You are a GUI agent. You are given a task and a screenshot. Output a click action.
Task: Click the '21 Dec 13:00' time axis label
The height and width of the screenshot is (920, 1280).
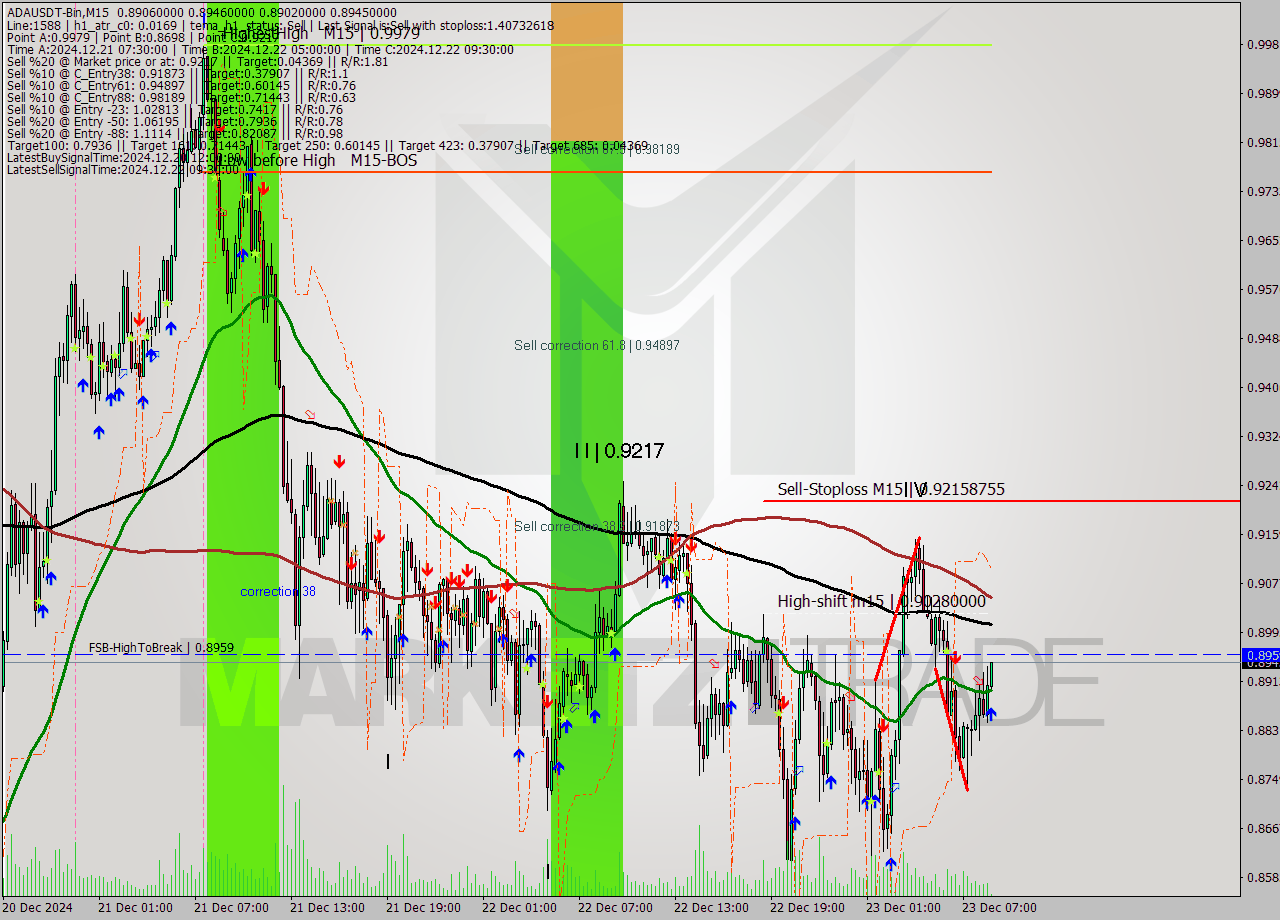coord(327,908)
